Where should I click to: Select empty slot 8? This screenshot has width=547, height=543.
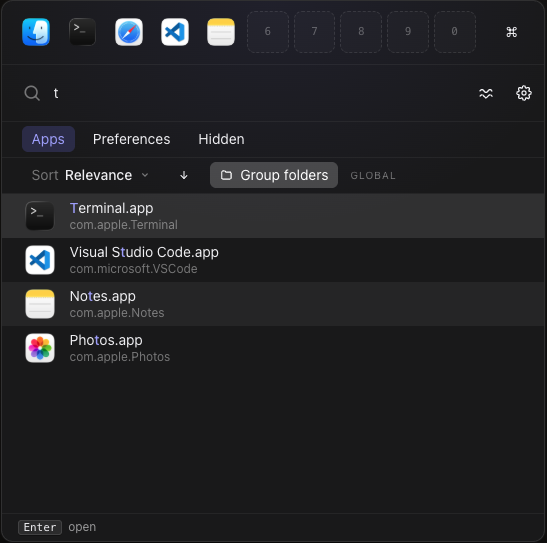pos(361,32)
